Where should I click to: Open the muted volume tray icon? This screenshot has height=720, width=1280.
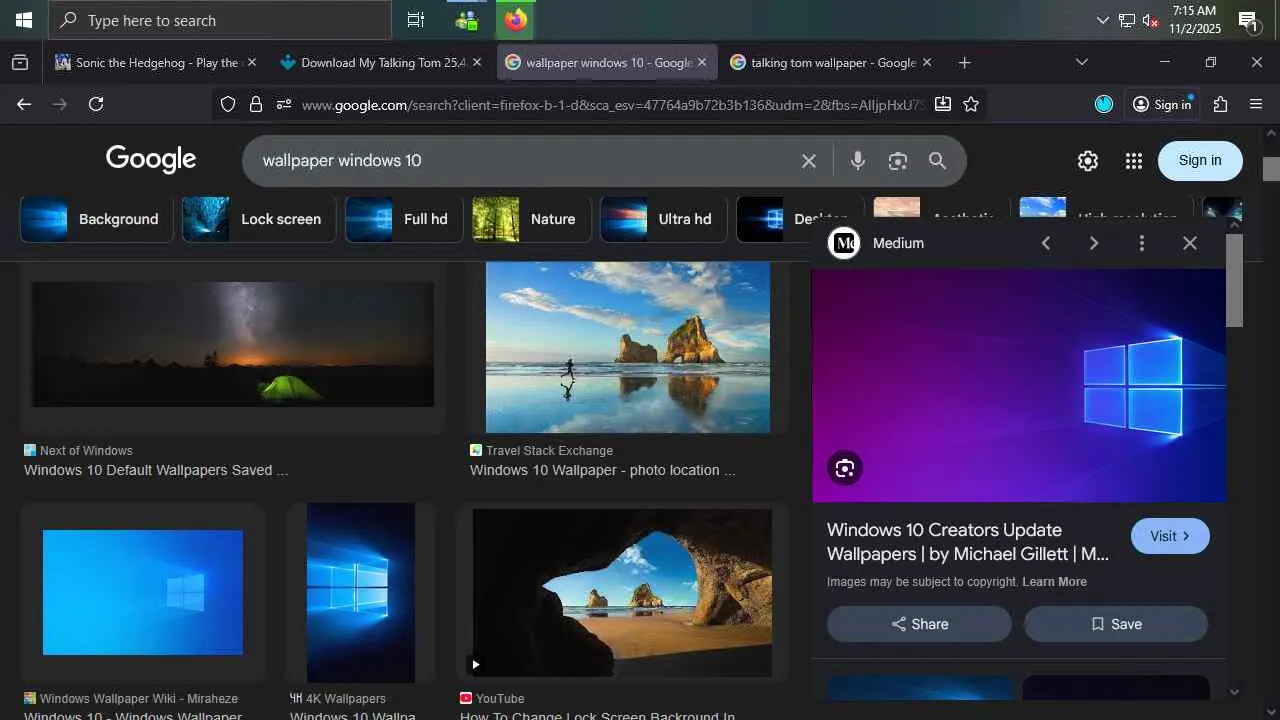click(1150, 20)
